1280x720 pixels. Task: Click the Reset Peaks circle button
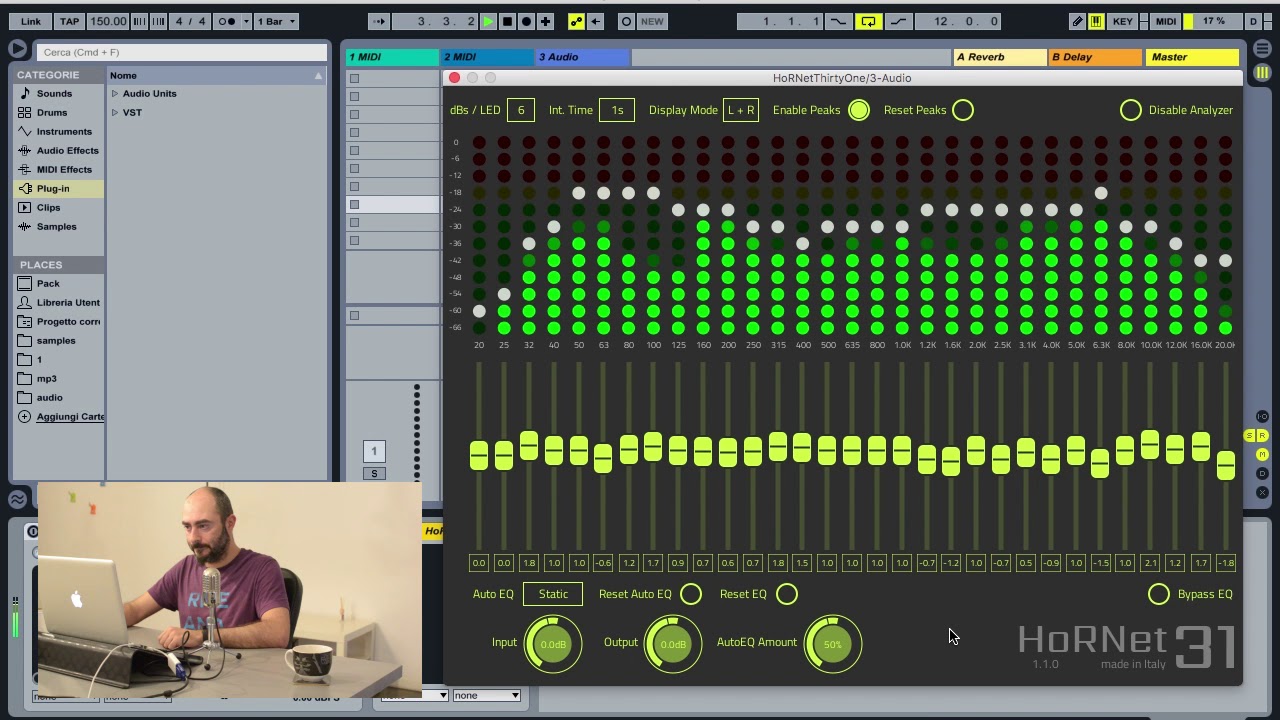point(963,110)
